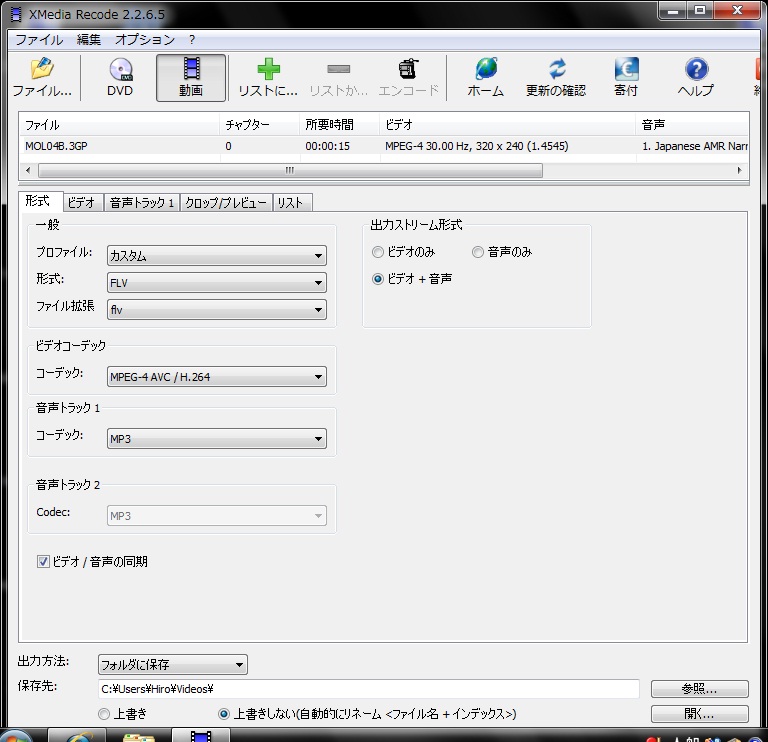Click the green plus Add to list icon
This screenshot has width=768, height=742.
click(x=268, y=70)
